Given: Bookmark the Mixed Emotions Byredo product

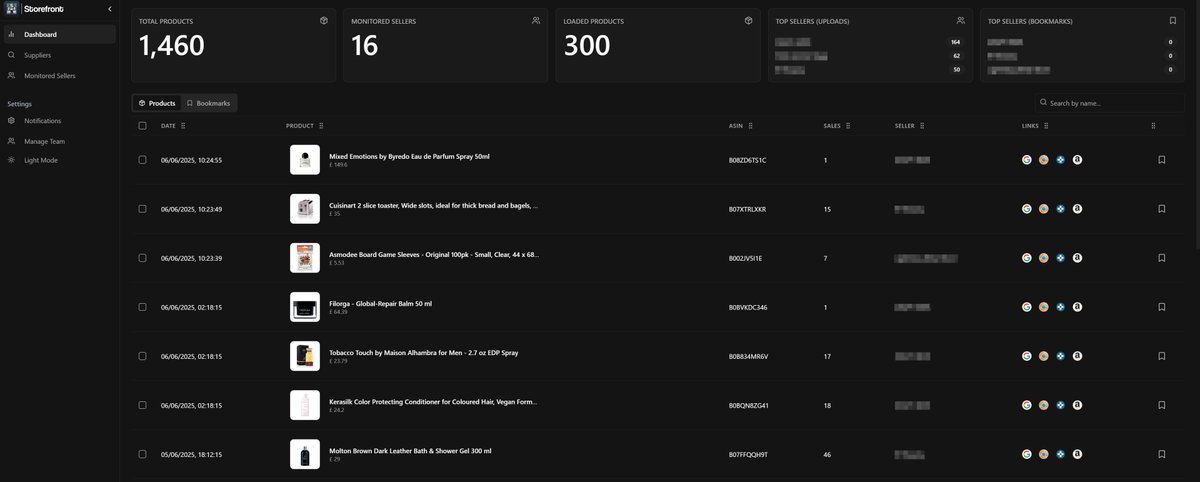Looking at the screenshot, I should tap(1161, 160).
